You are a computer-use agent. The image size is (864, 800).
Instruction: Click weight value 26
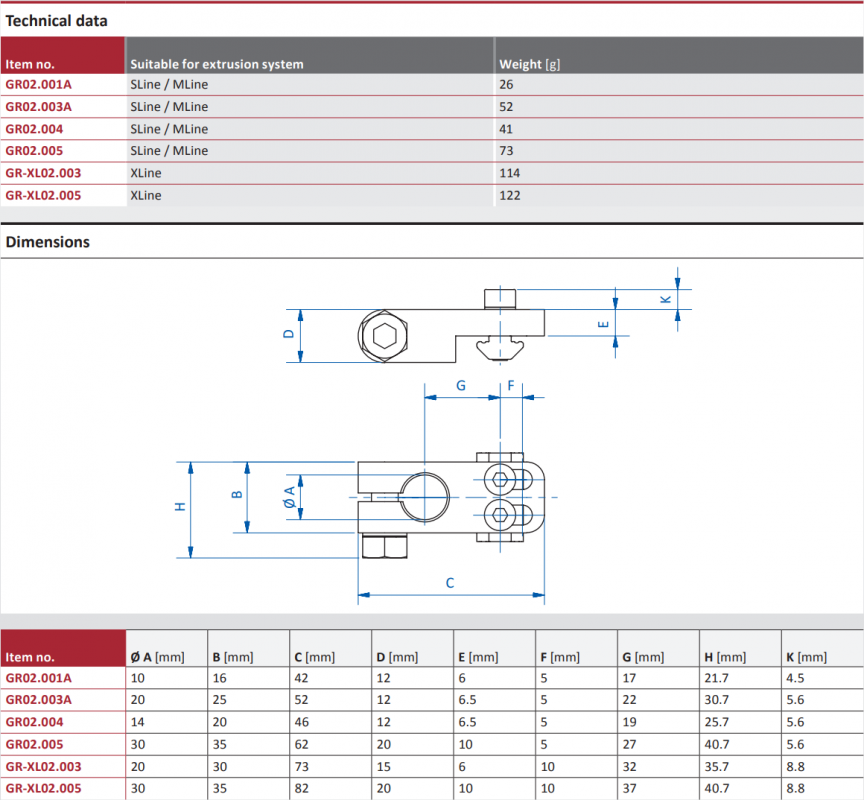pyautogui.click(x=506, y=84)
